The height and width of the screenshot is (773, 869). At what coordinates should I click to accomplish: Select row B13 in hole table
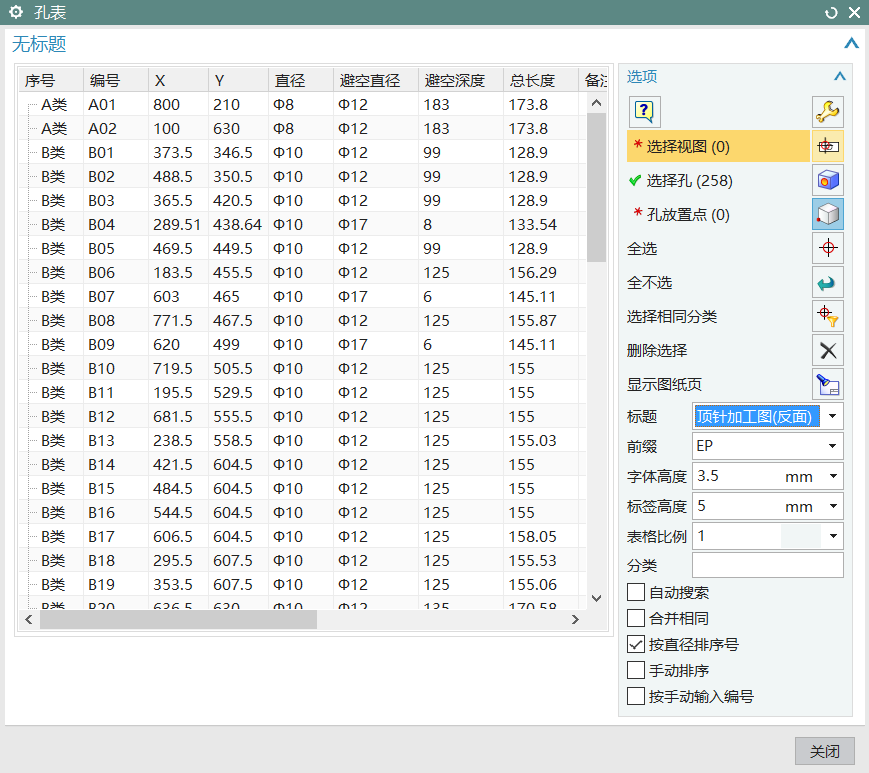(x=302, y=441)
